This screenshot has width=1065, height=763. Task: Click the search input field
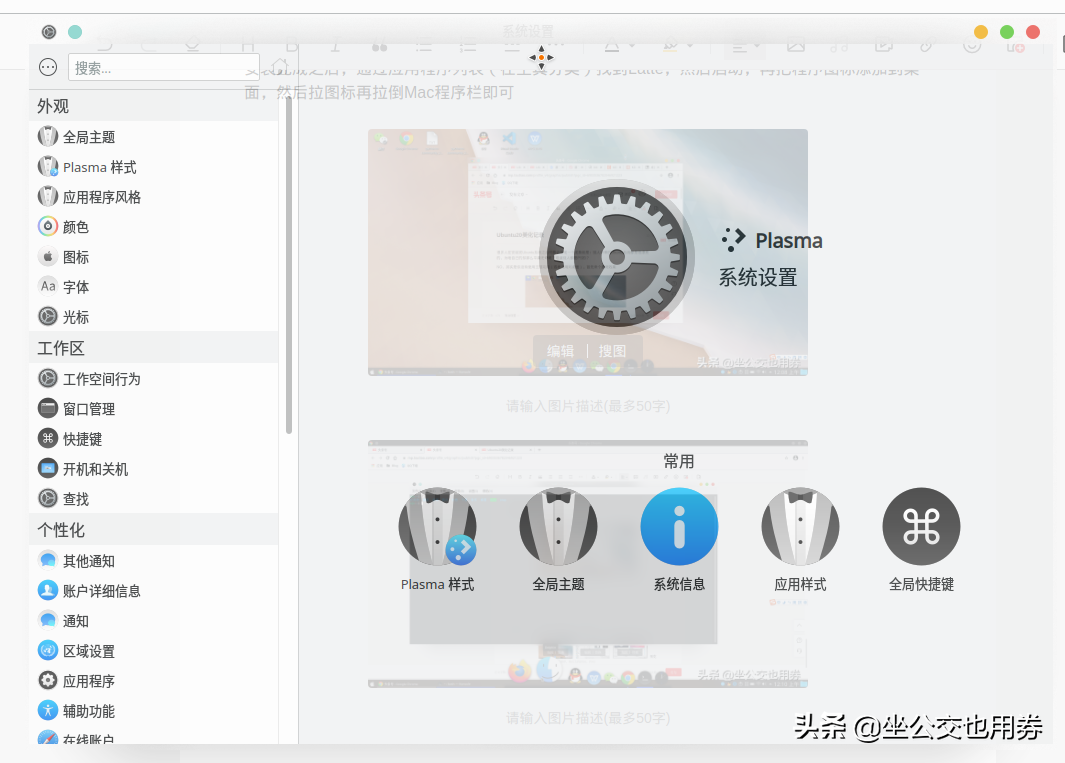point(163,67)
